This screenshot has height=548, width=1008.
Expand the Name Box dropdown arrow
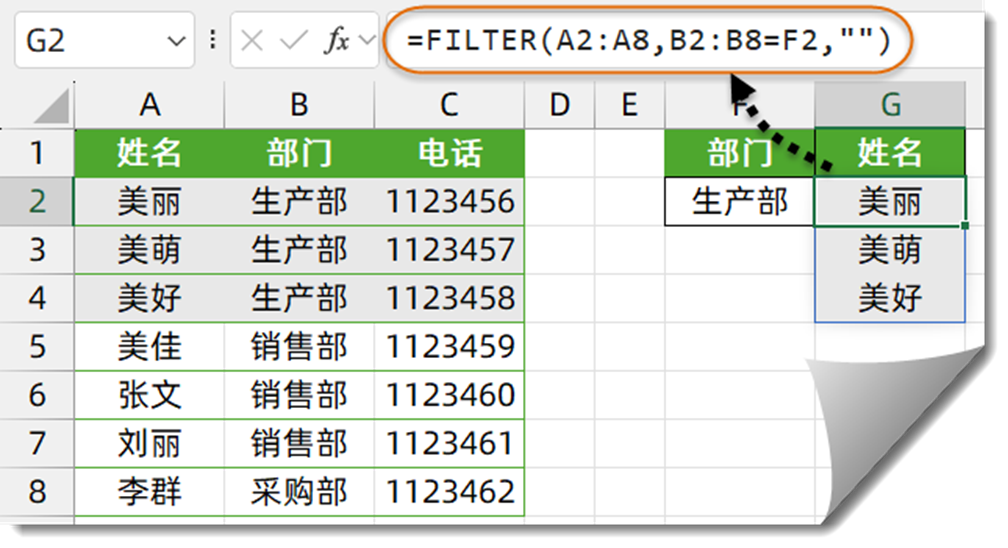pos(176,42)
